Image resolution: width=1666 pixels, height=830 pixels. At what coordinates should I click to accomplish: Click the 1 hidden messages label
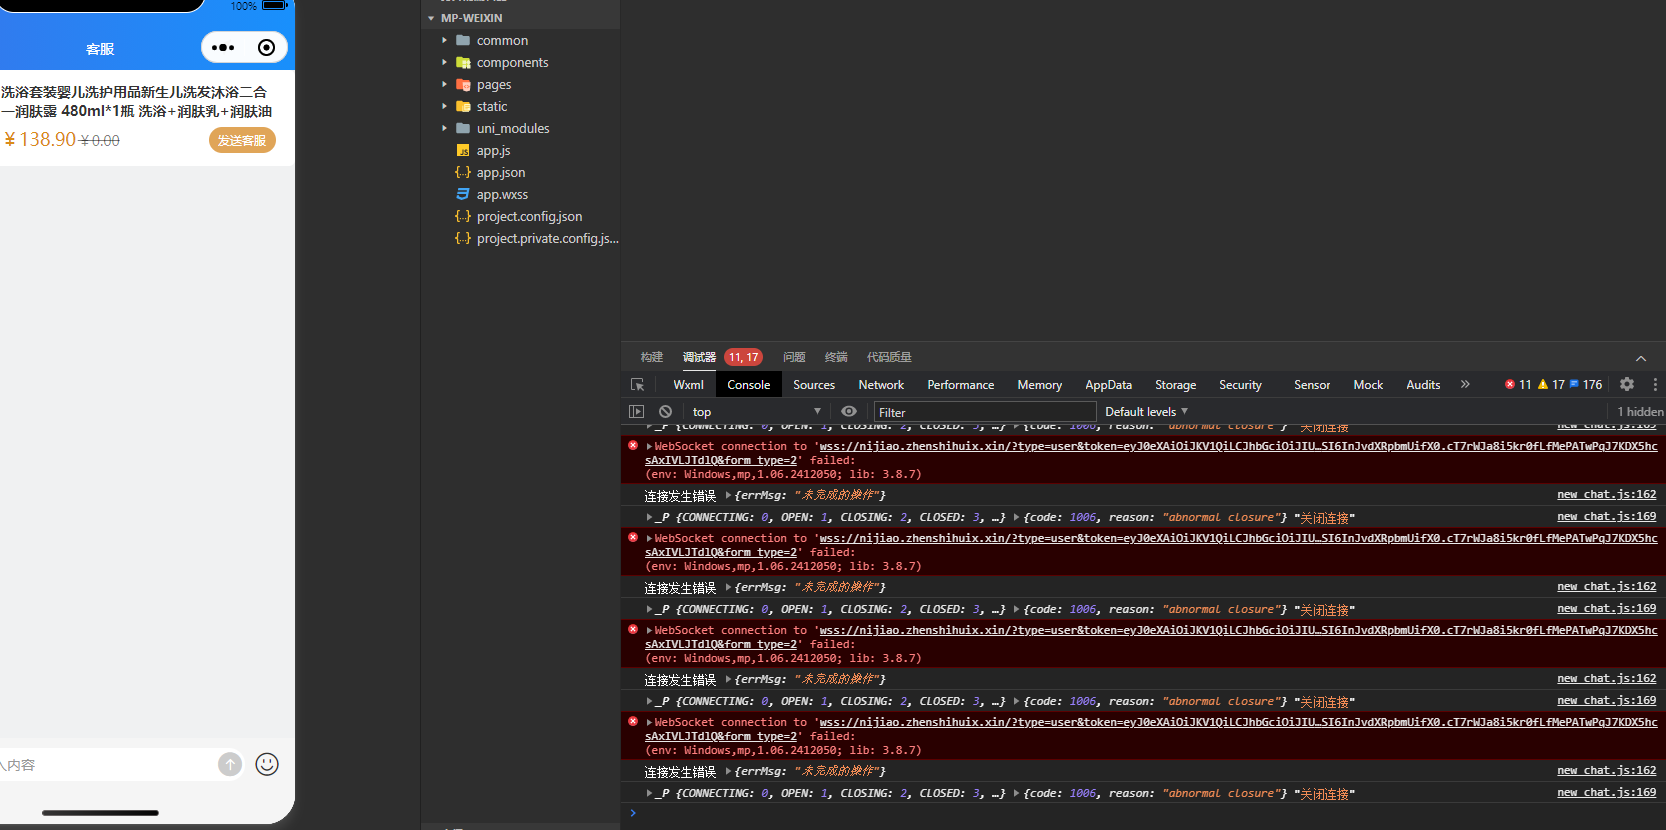(x=1640, y=411)
